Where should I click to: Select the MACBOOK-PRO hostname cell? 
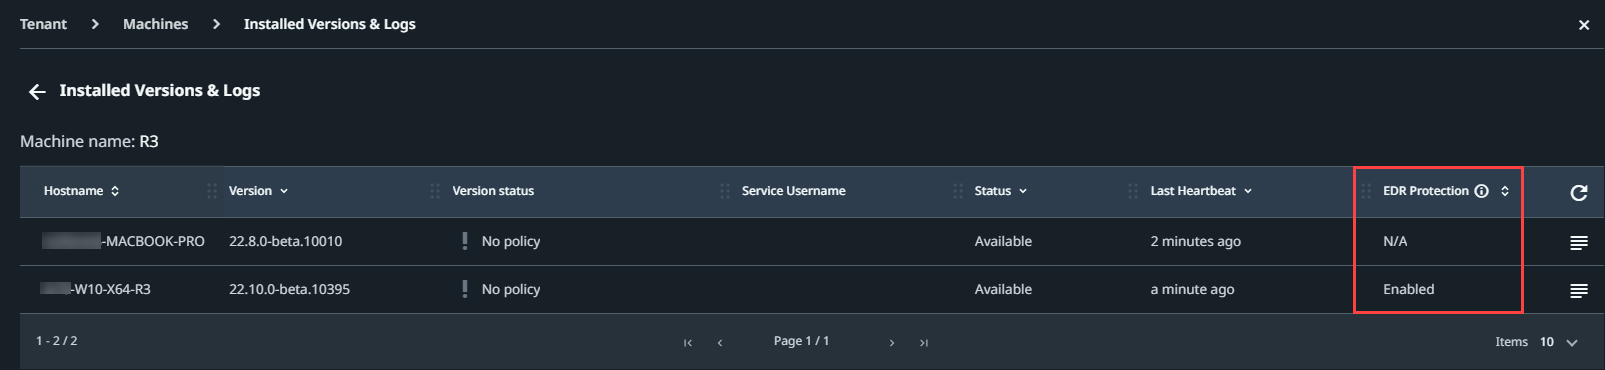pos(123,241)
